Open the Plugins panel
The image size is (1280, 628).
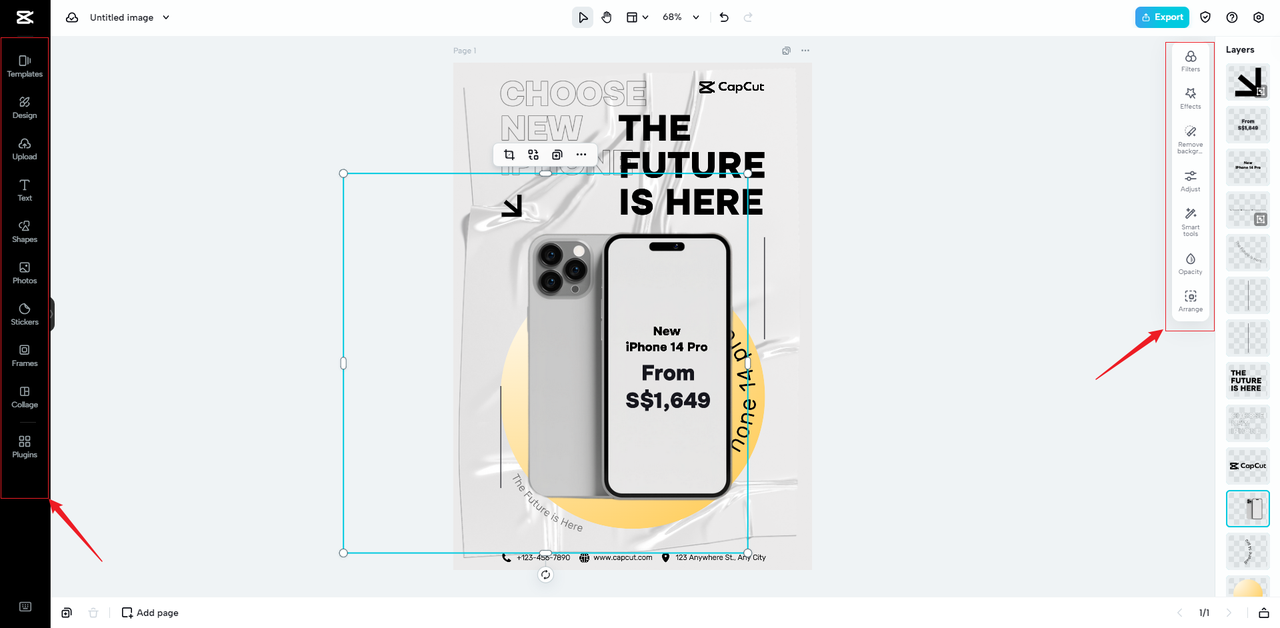tap(25, 446)
